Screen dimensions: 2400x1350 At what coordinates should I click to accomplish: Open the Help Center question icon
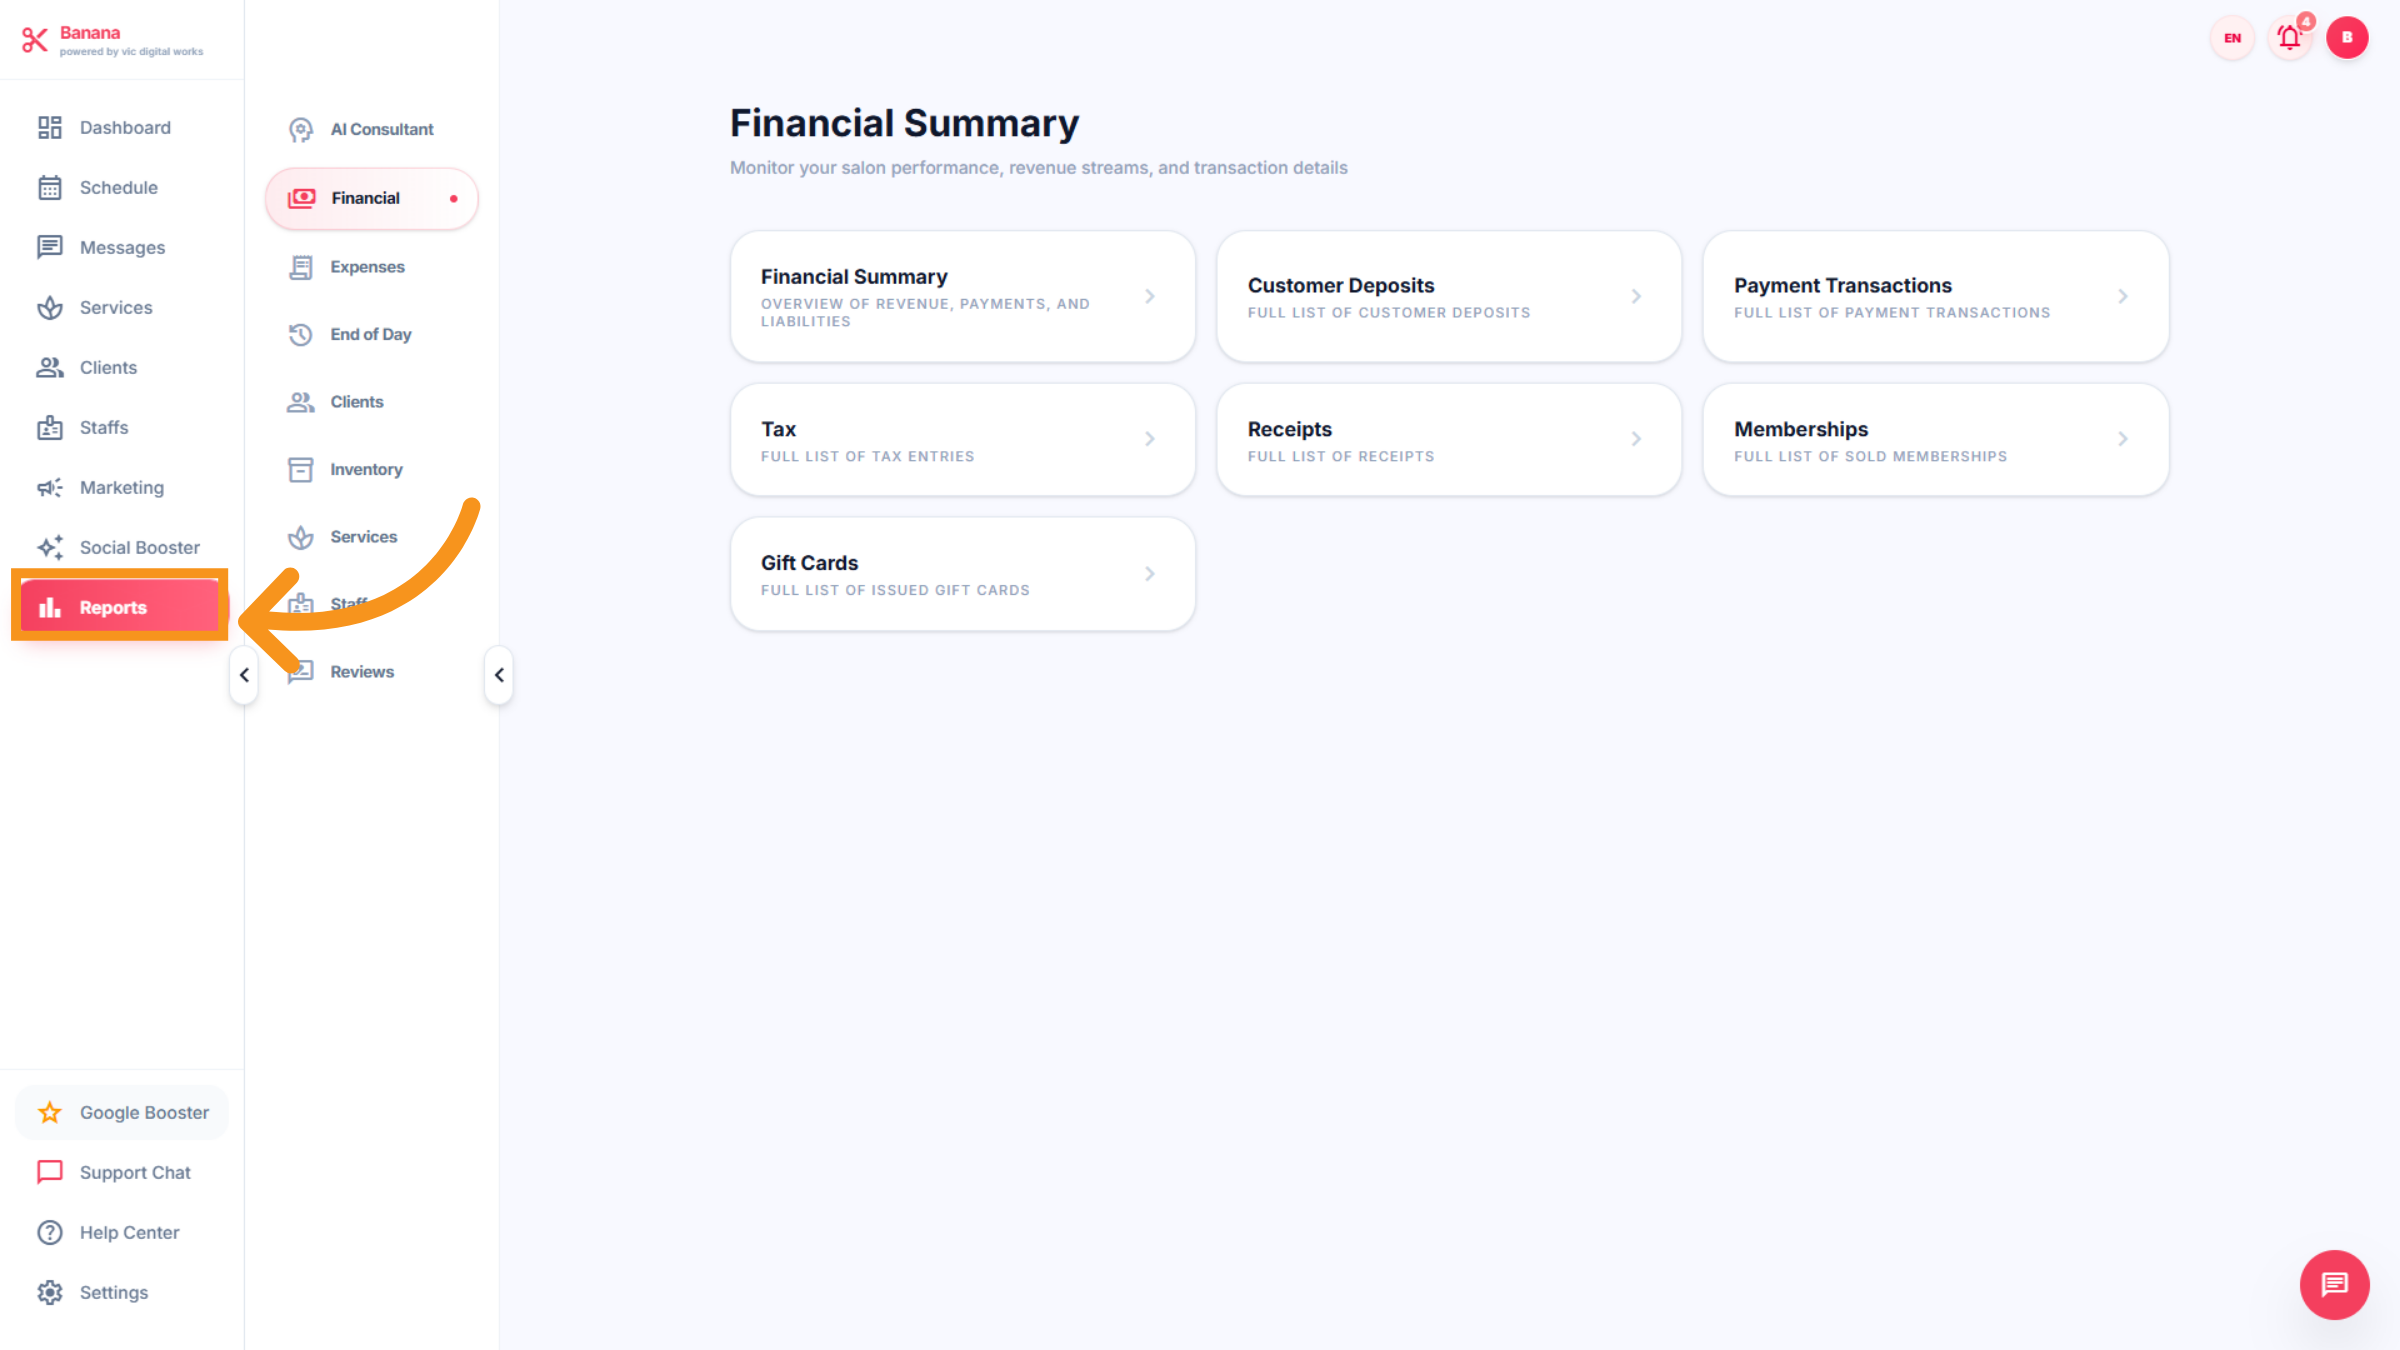[x=50, y=1232]
